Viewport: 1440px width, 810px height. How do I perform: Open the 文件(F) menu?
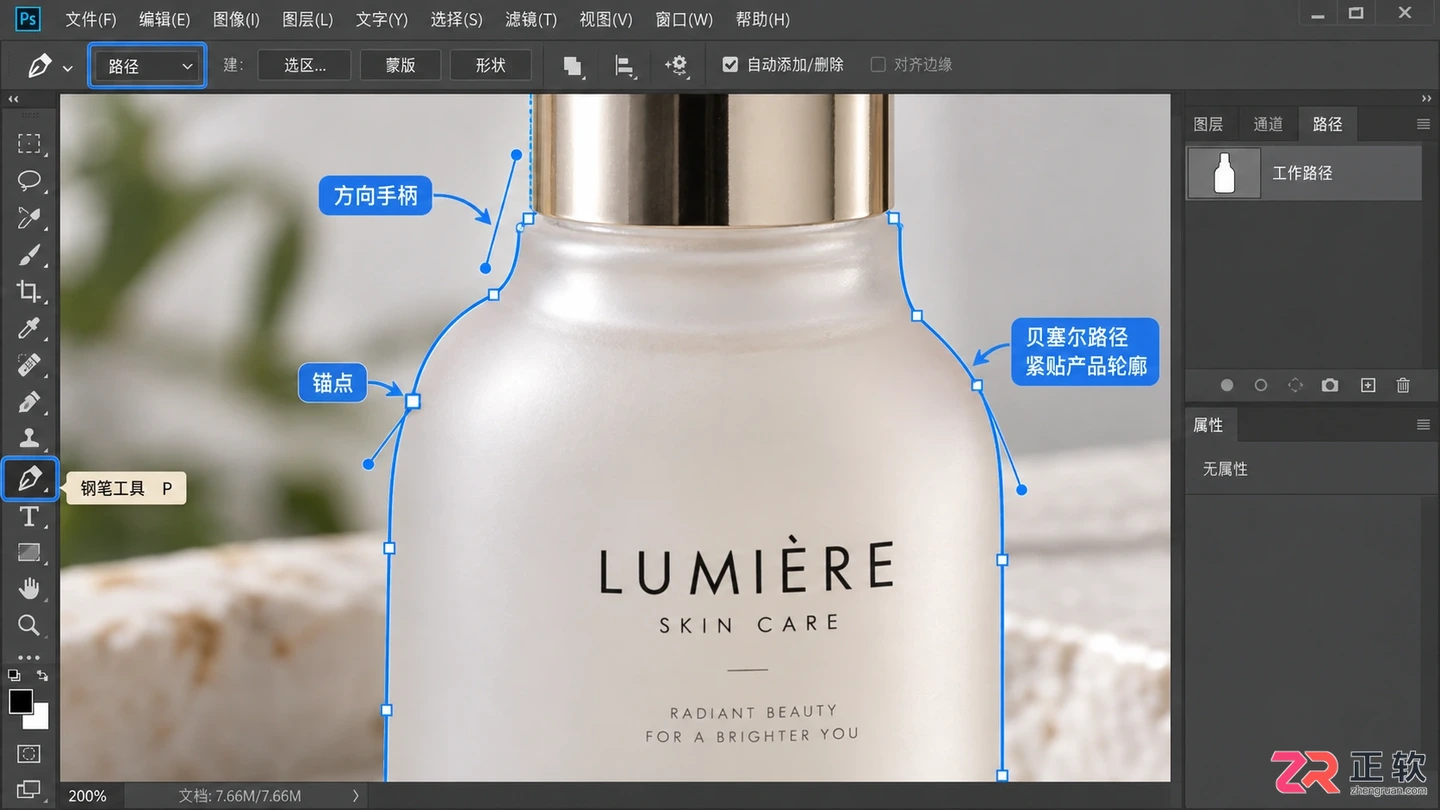[x=91, y=19]
